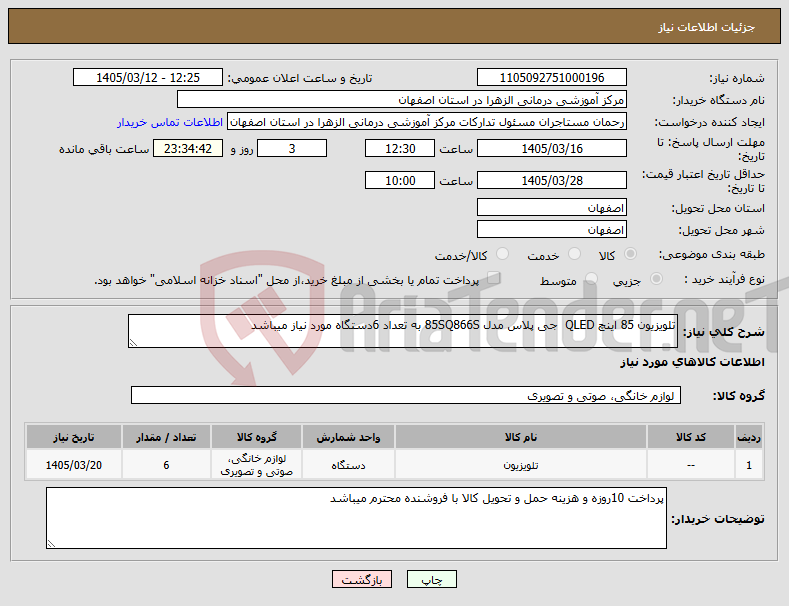Click the quantity cell showing 6
This screenshot has width=789, height=606.
pos(167,465)
